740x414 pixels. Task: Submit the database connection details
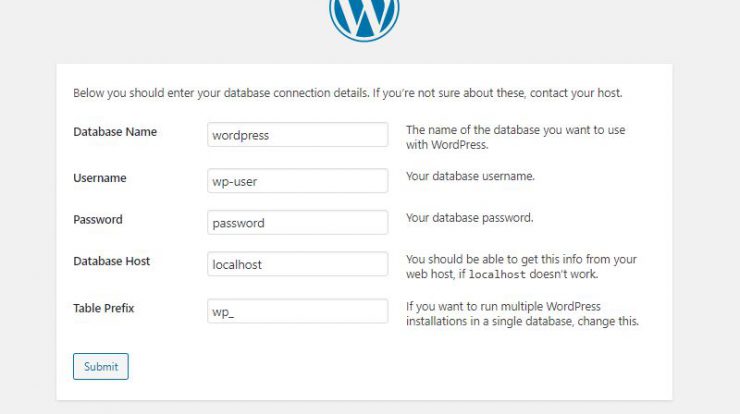pyautogui.click(x=101, y=366)
